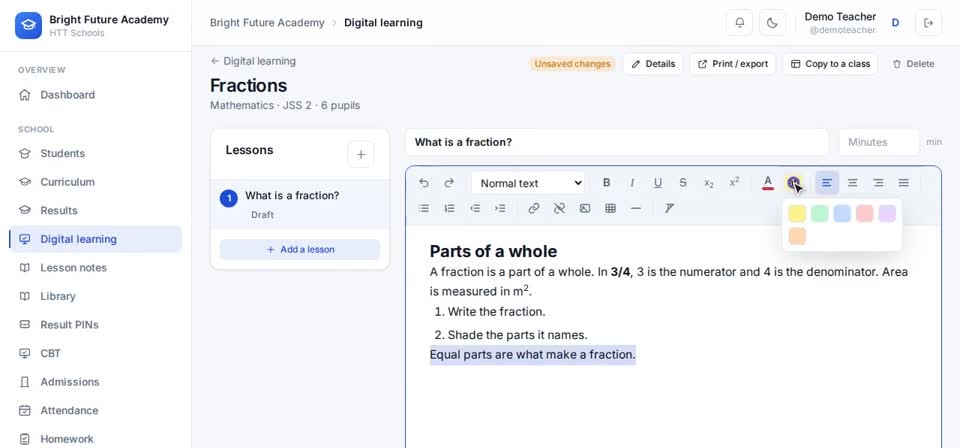Decrease indent (outdent)
This screenshot has height=448, width=960.
coord(474,208)
